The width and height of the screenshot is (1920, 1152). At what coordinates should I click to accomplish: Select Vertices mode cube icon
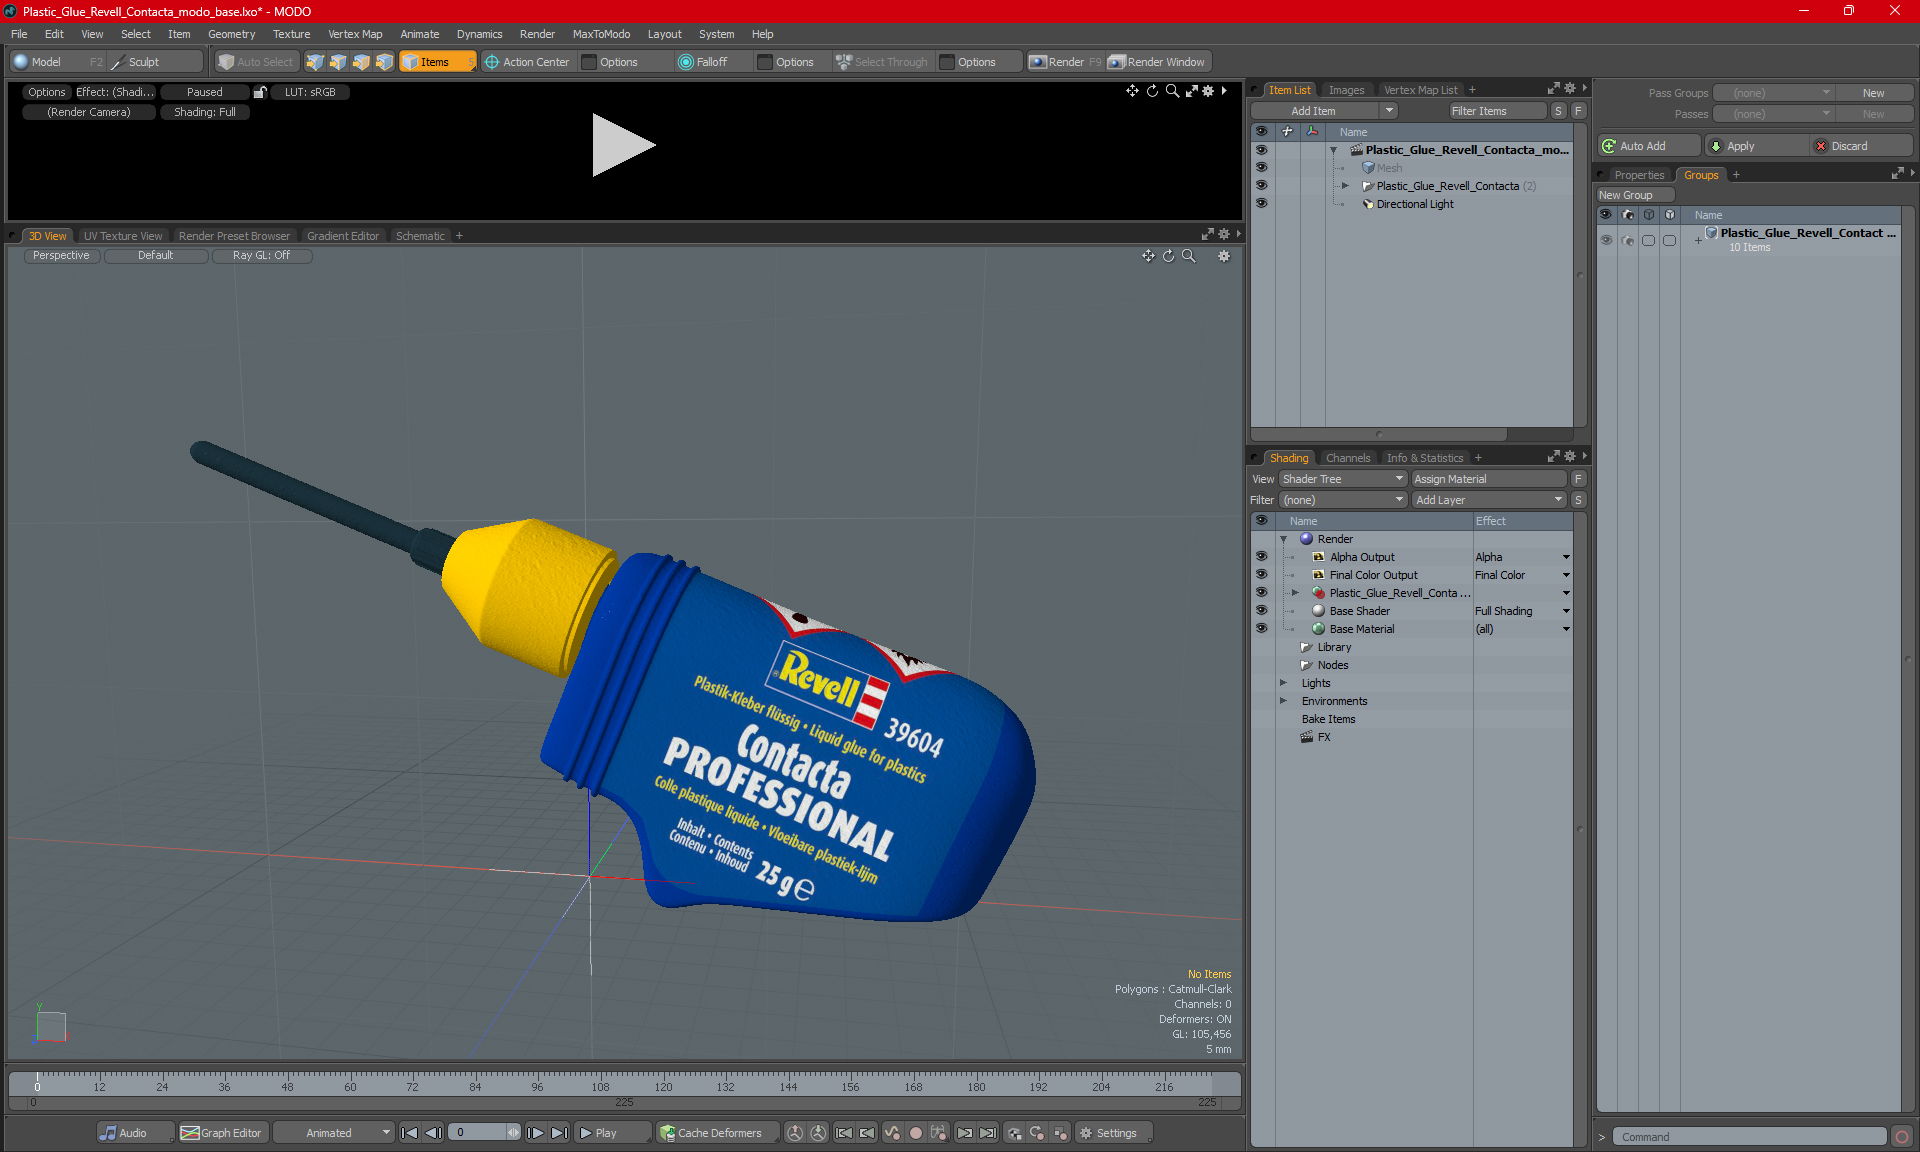[315, 62]
